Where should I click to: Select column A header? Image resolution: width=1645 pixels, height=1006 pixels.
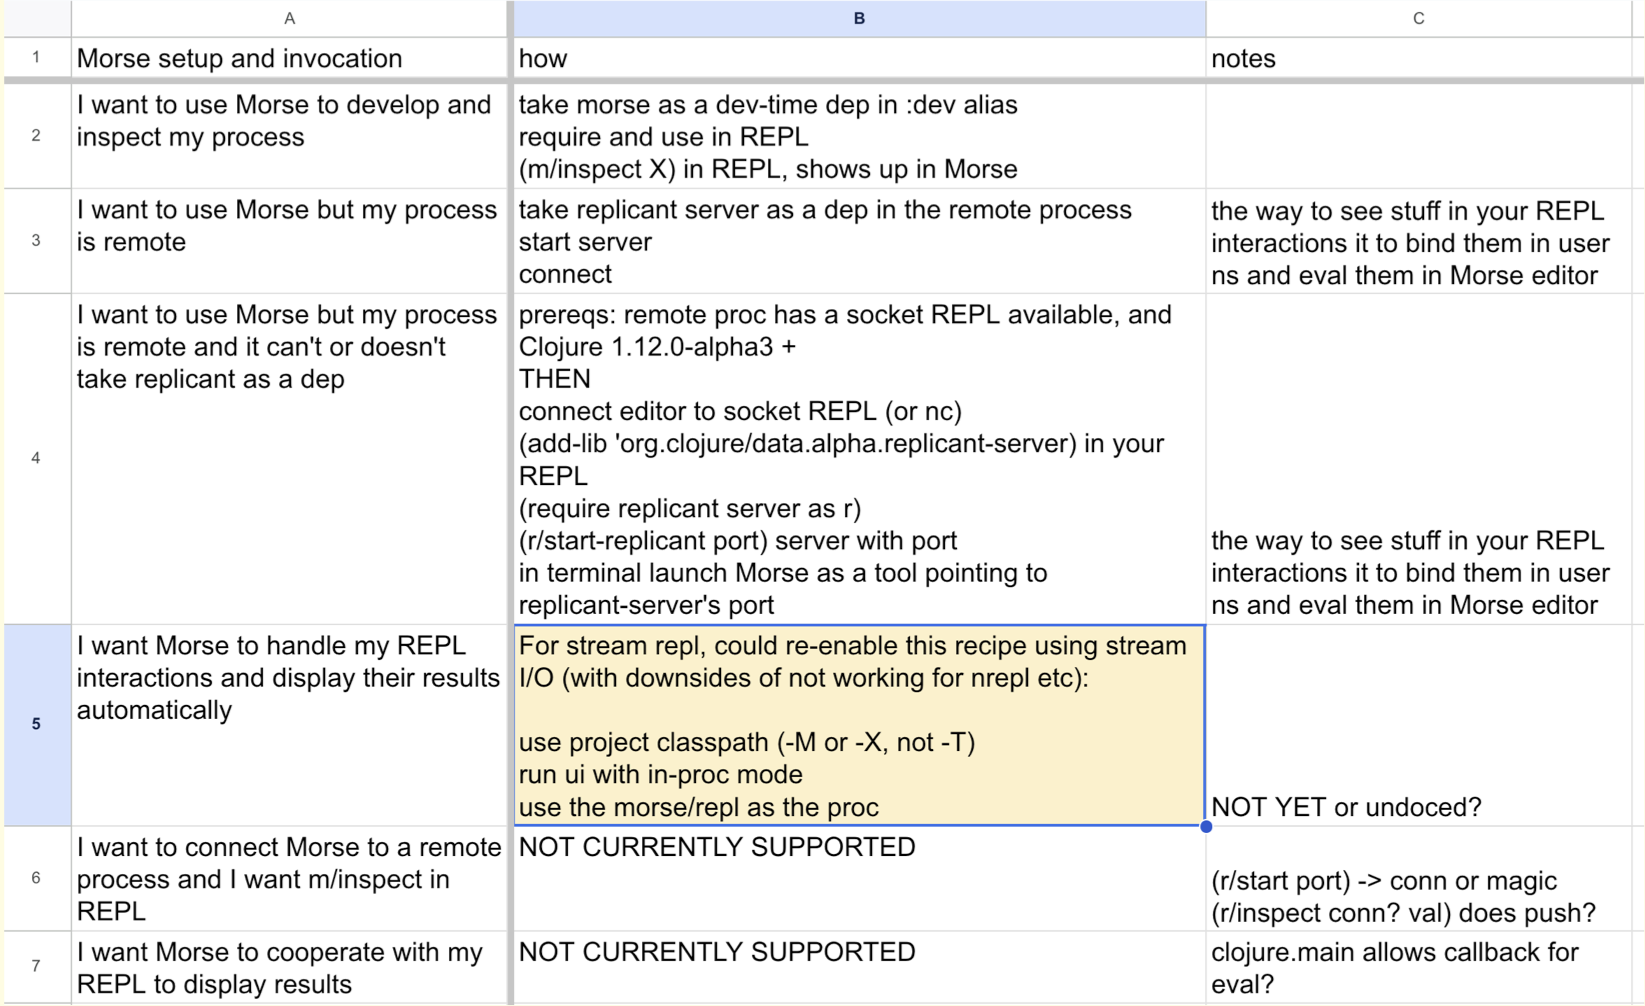290,17
